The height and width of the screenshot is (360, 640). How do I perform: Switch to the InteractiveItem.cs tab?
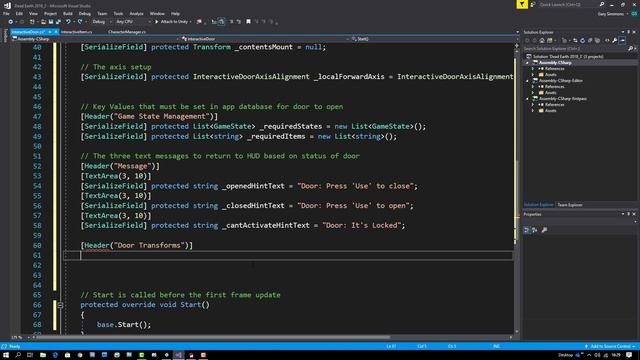[x=76, y=32]
